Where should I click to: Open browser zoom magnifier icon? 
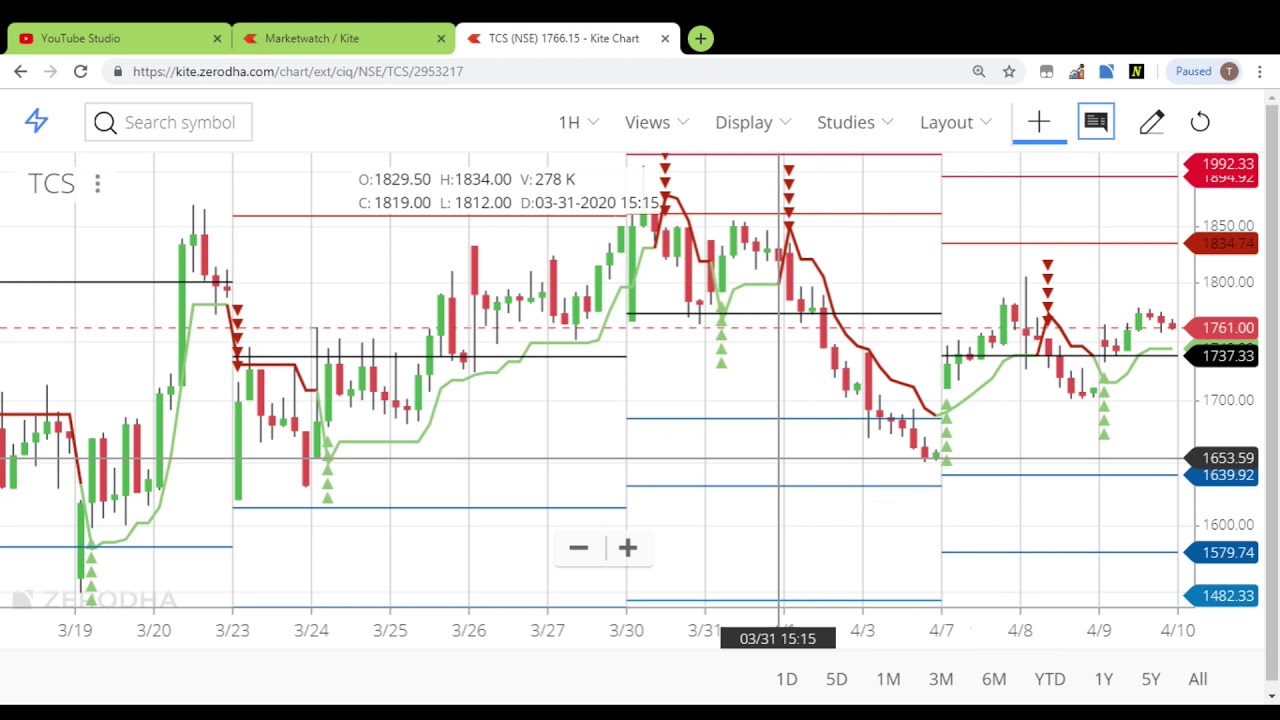click(x=979, y=71)
